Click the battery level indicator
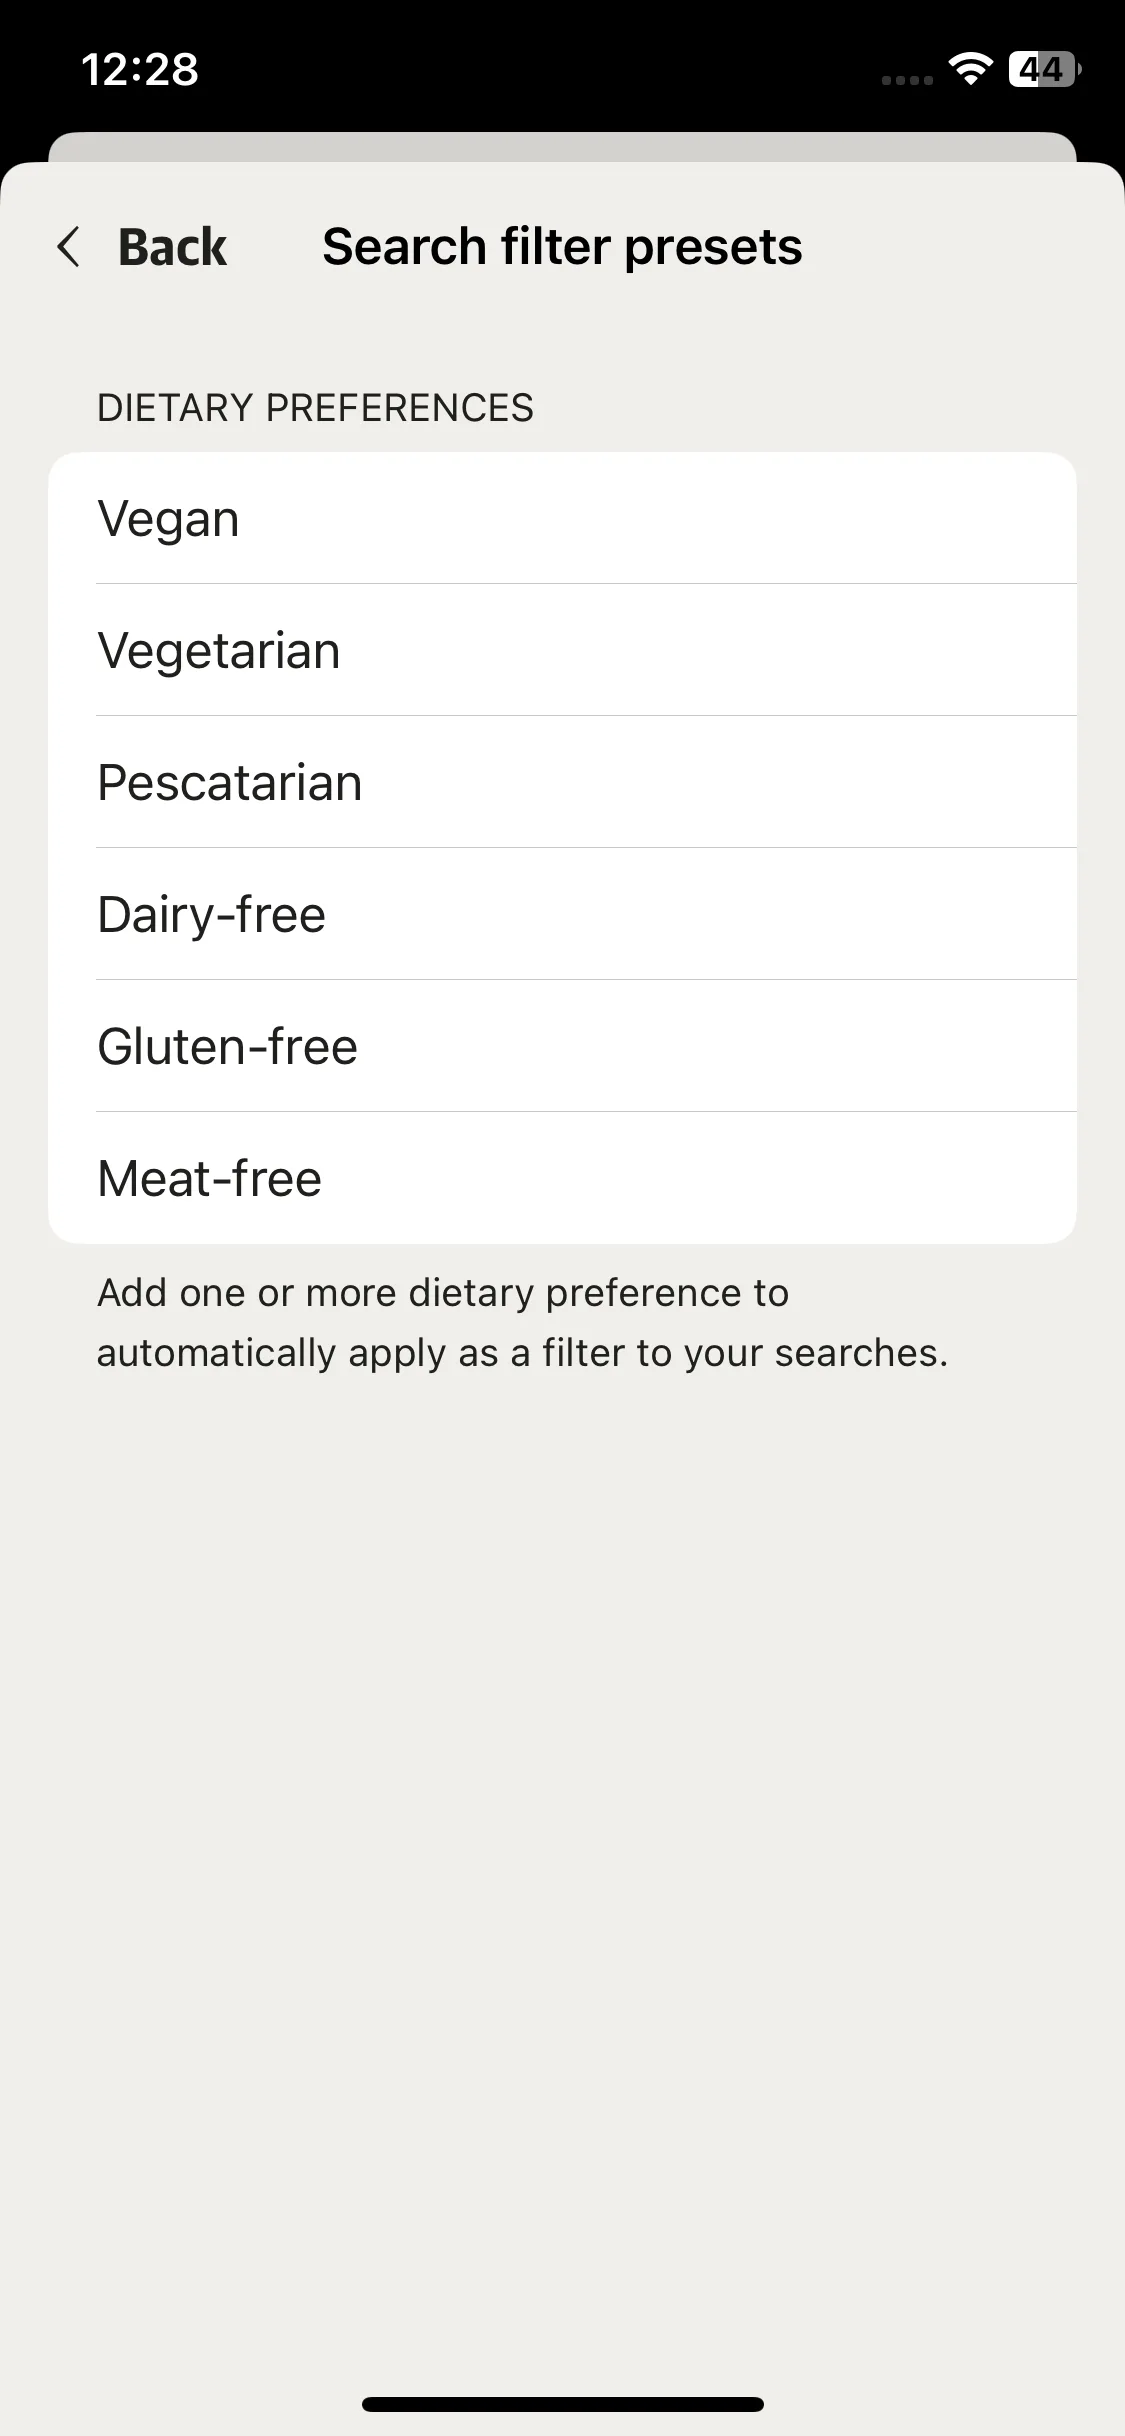1125x2436 pixels. coord(1044,69)
